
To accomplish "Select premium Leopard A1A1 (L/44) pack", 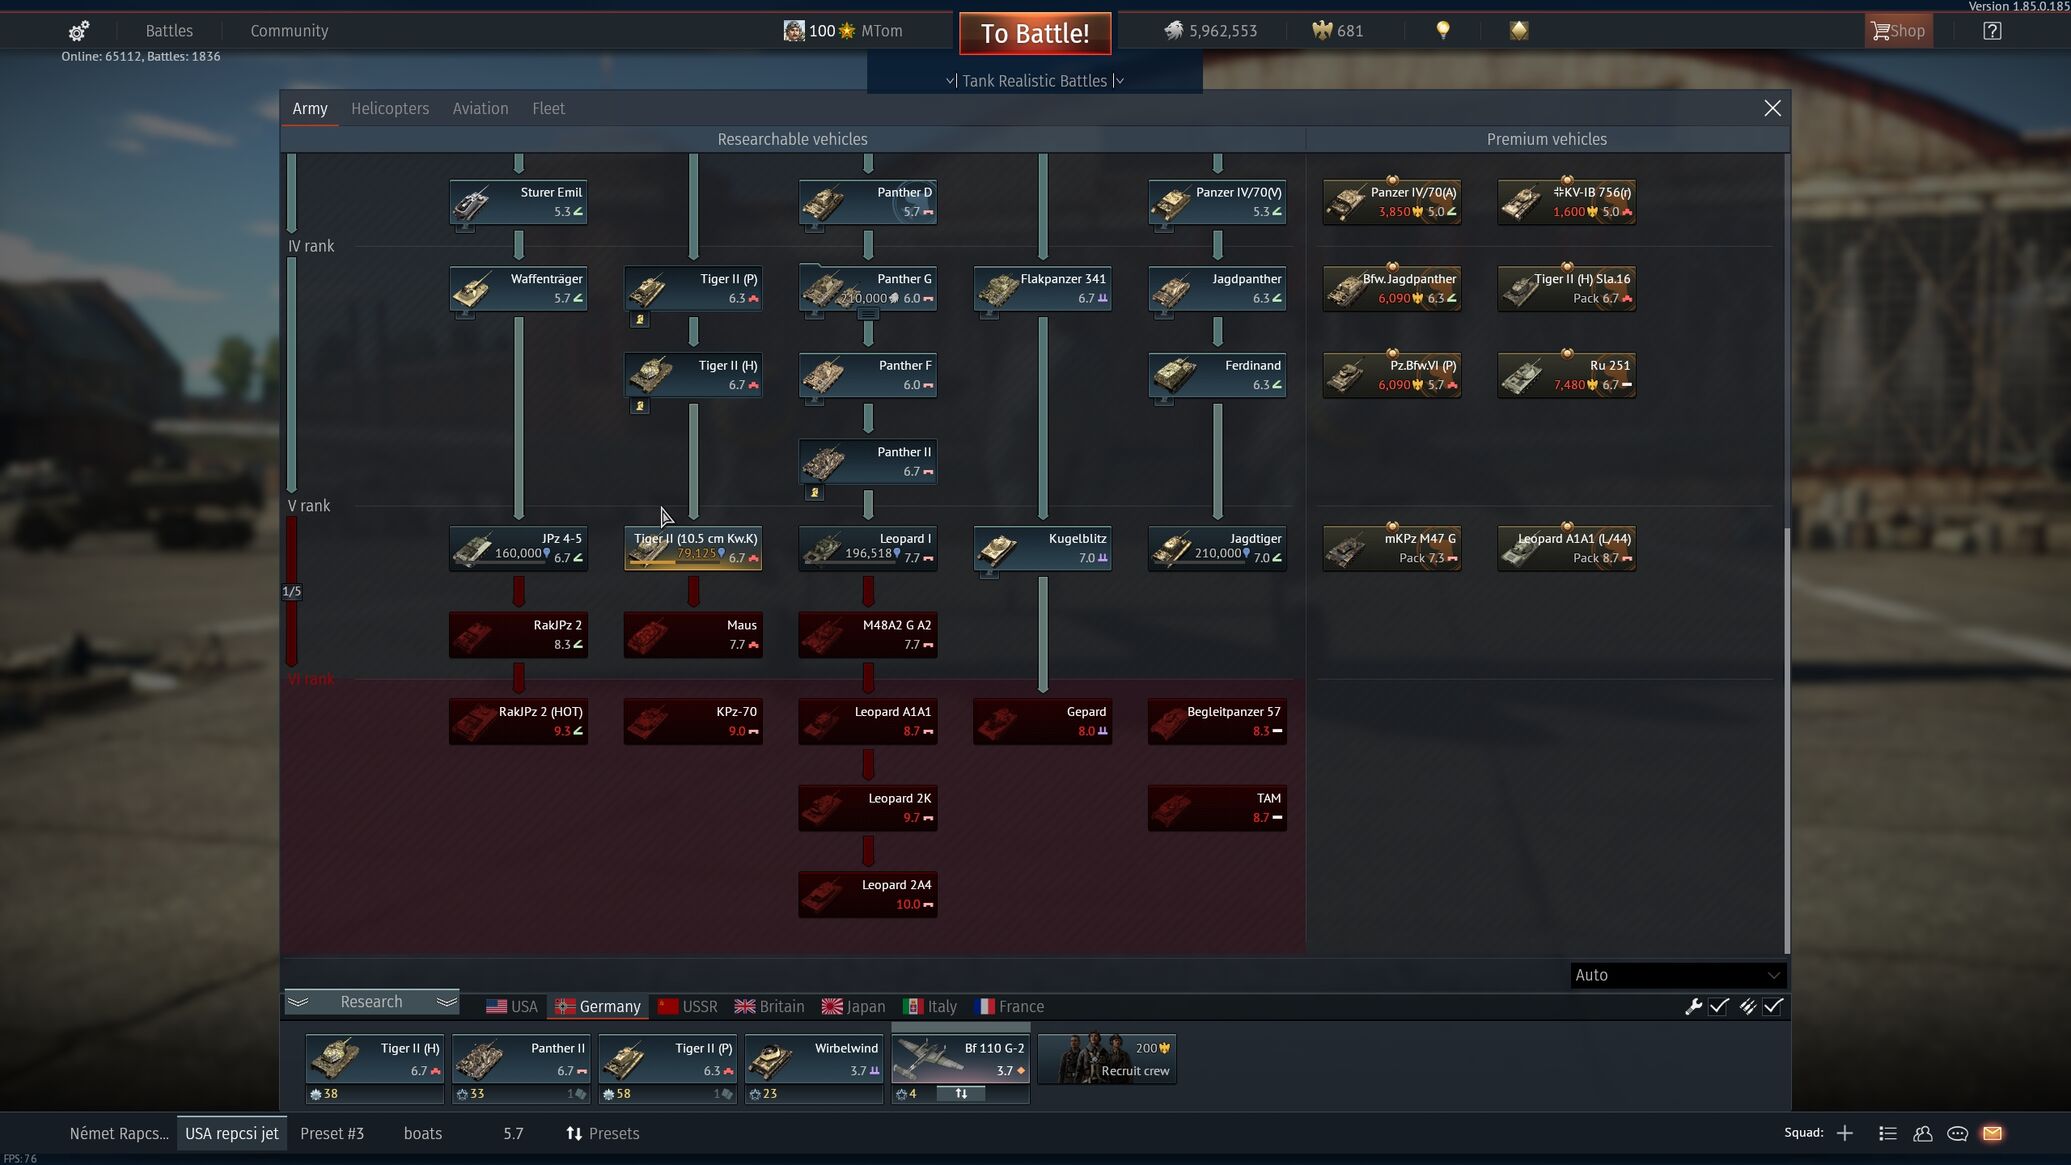I will click(1566, 548).
